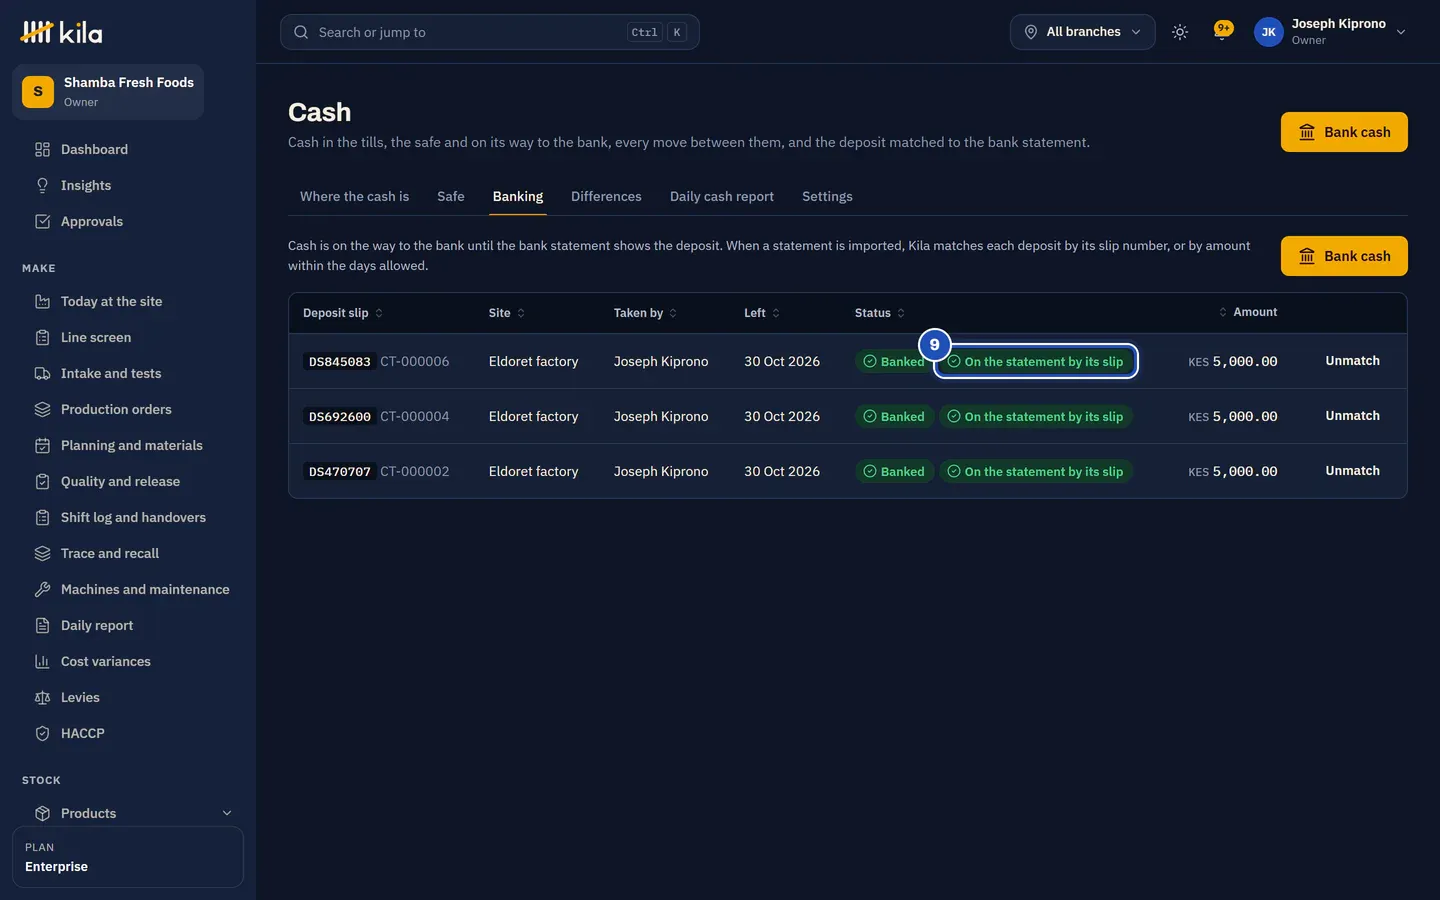The width and height of the screenshot is (1440, 900).
Task: Switch to the Safe tab
Action: click(x=450, y=196)
